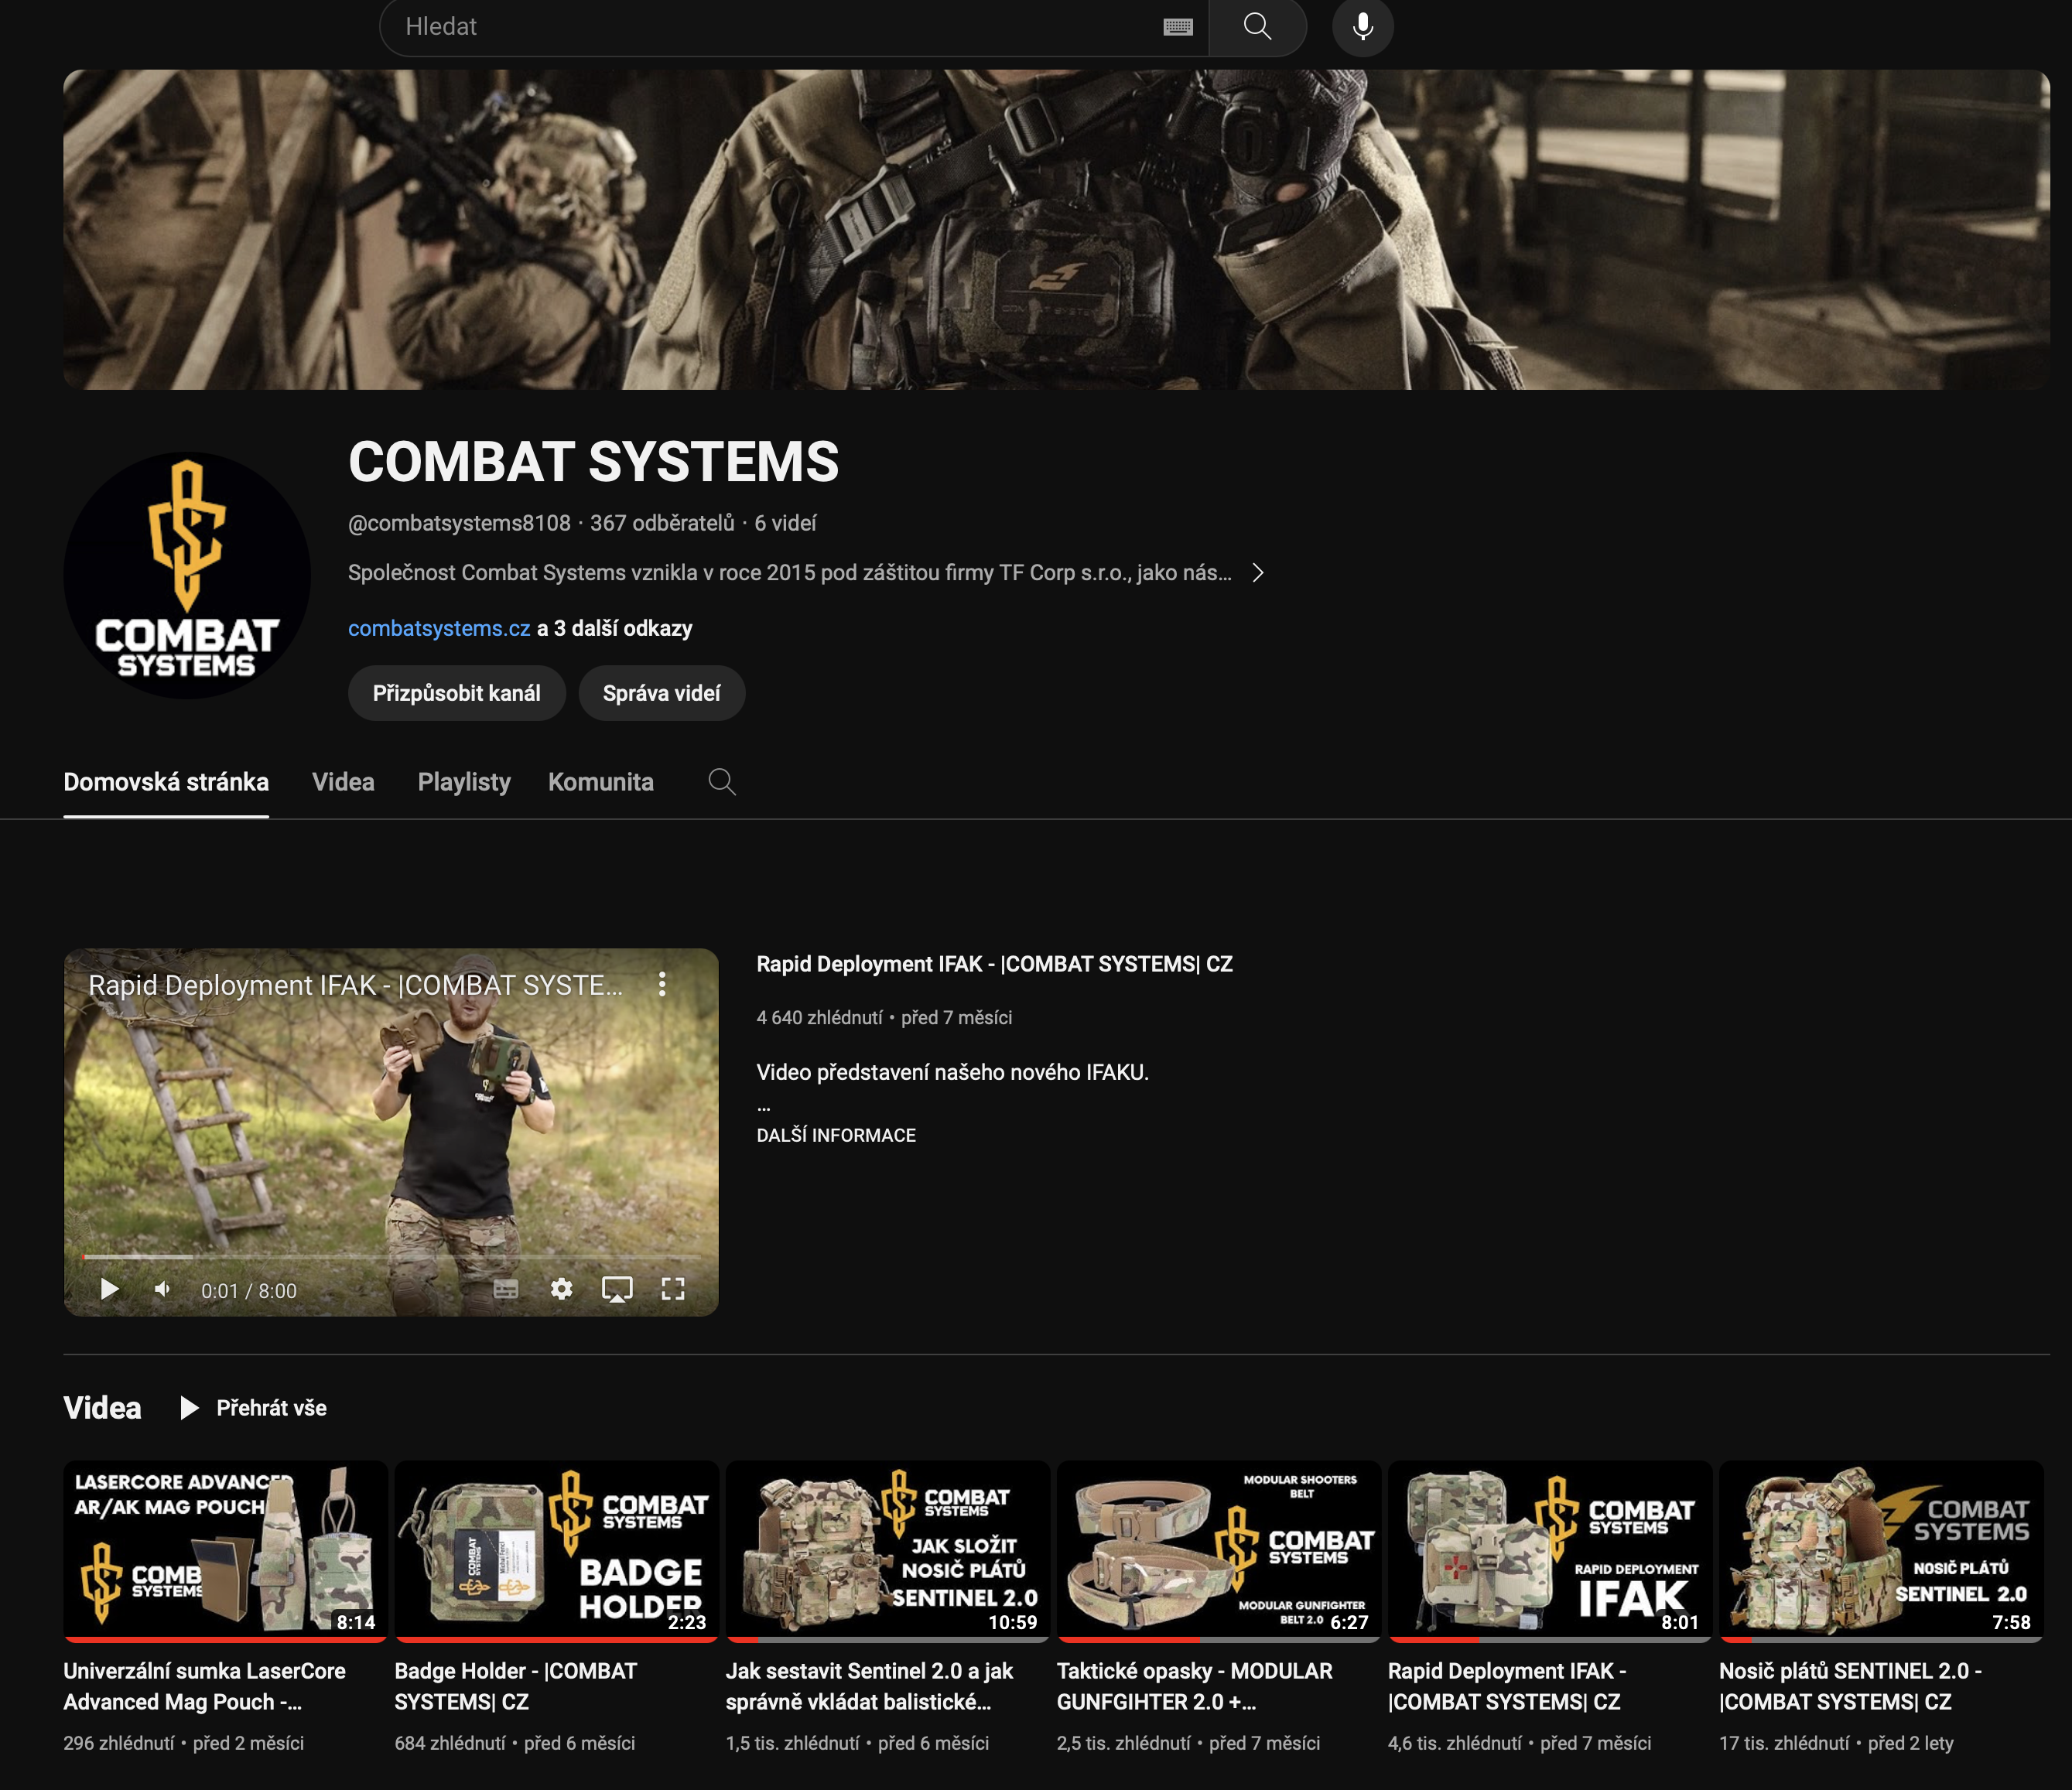2072x1790 pixels.
Task: Expand DALŠÍ INFORMACE description
Action: click(x=836, y=1135)
